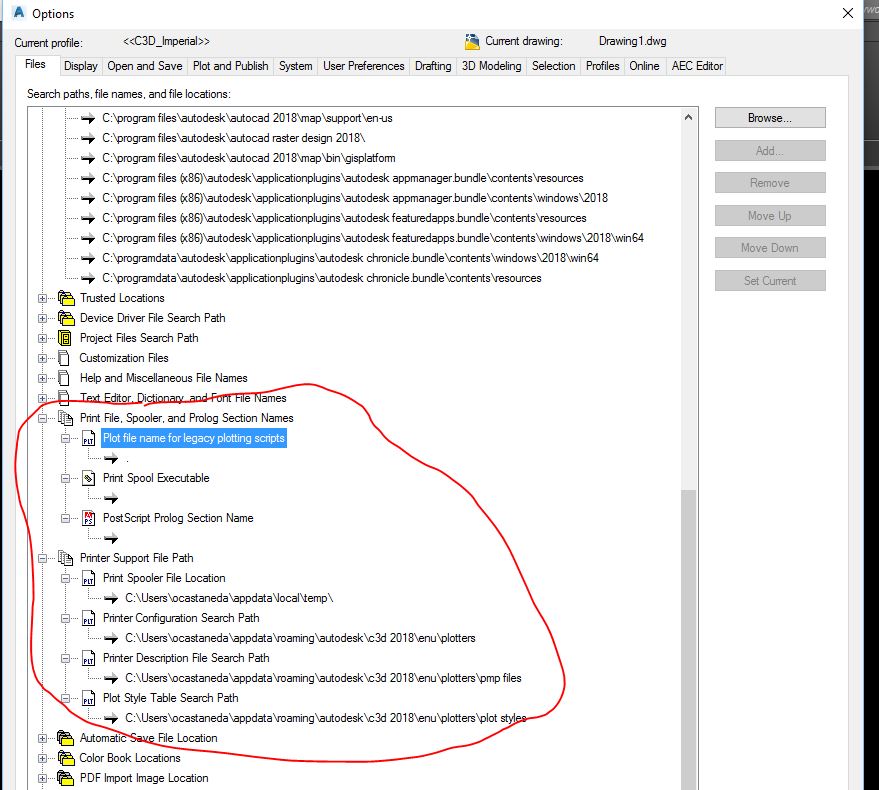The image size is (879, 790).
Task: Click the Color Book Locations folder icon
Action: point(66,758)
